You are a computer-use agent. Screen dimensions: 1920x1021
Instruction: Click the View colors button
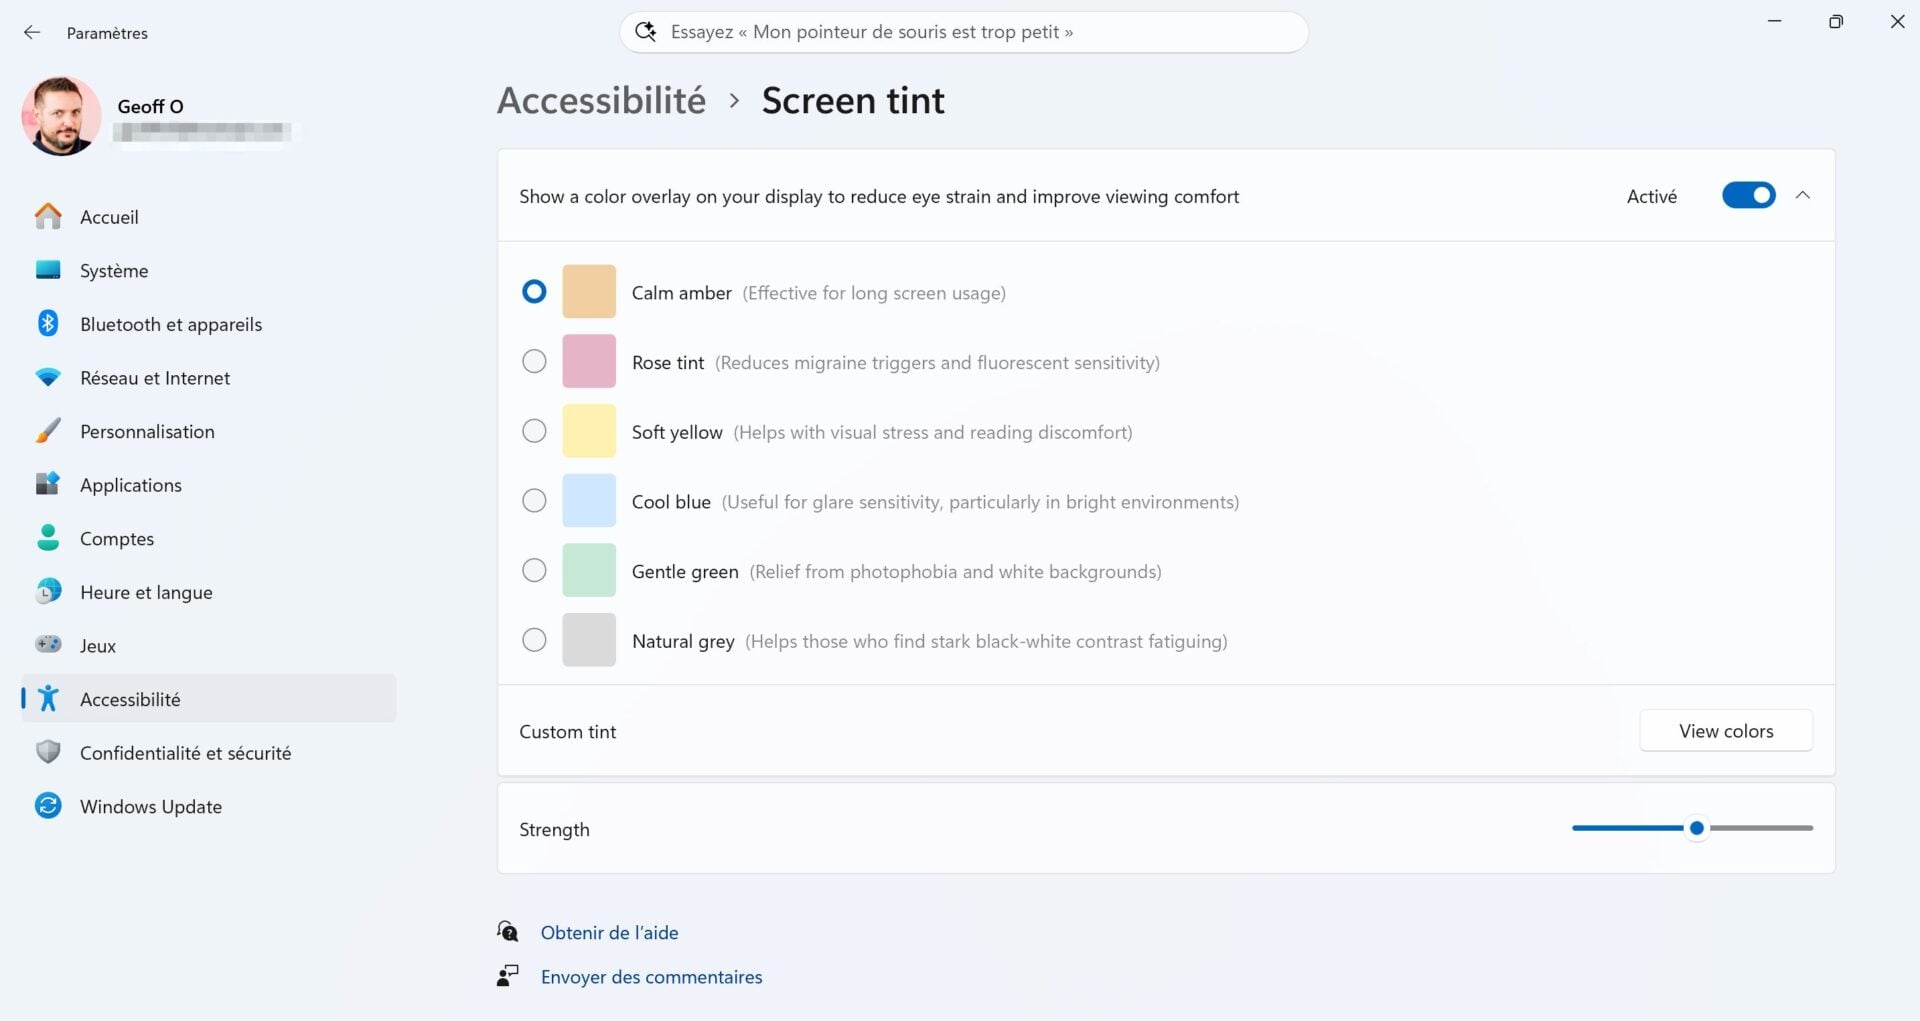pos(1725,730)
